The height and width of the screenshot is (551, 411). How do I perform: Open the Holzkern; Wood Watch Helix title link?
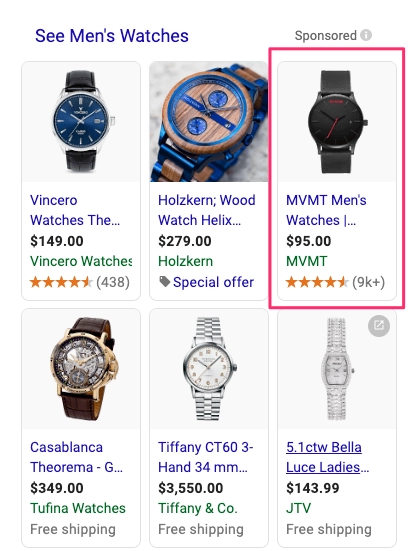[207, 210]
